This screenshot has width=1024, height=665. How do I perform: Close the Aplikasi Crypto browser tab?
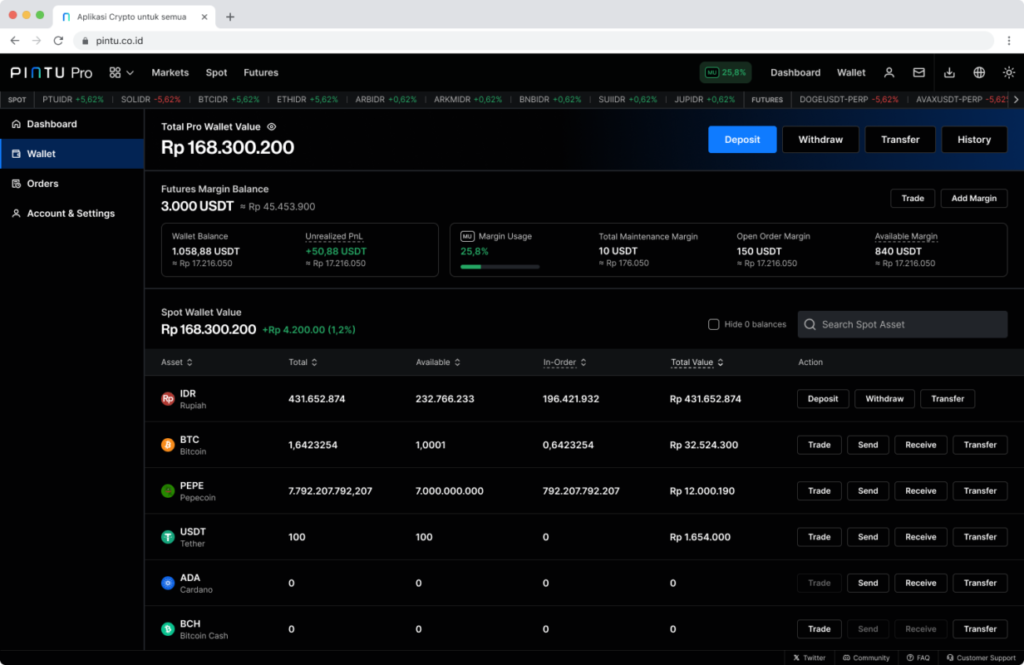point(204,17)
